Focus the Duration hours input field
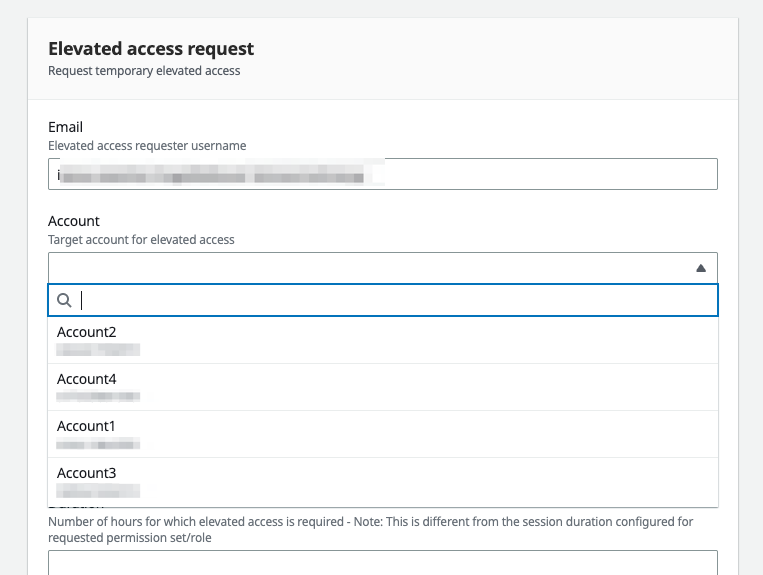This screenshot has width=763, height=575. pyautogui.click(x=382, y=562)
